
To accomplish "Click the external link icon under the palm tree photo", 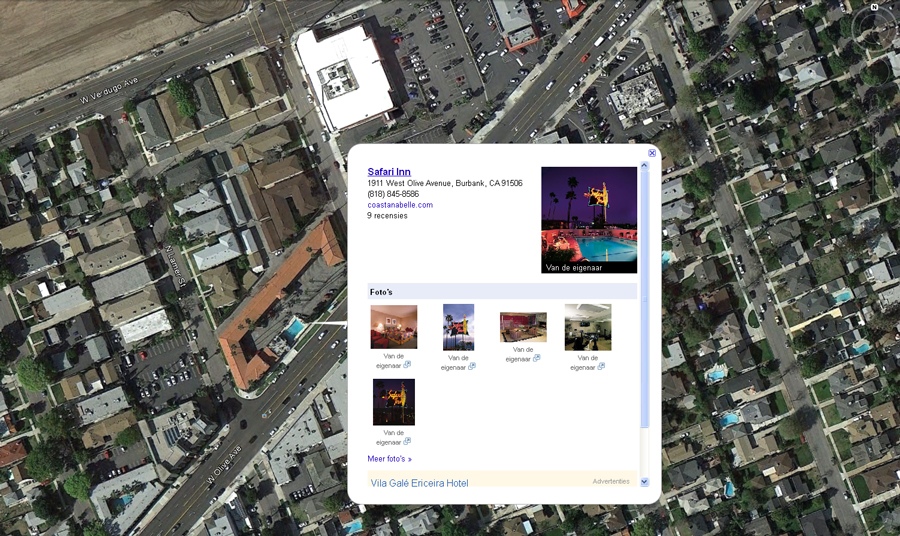I will pyautogui.click(x=472, y=367).
